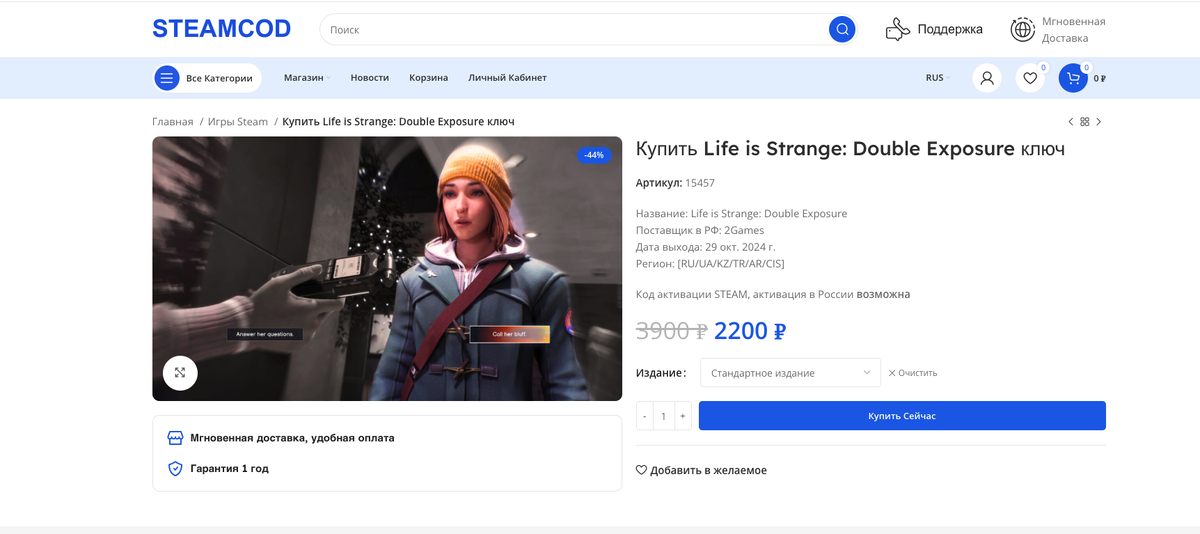Screen dimensions: 1200x534
Task: Go to Игры Steam breadcrumb
Action: (238, 122)
